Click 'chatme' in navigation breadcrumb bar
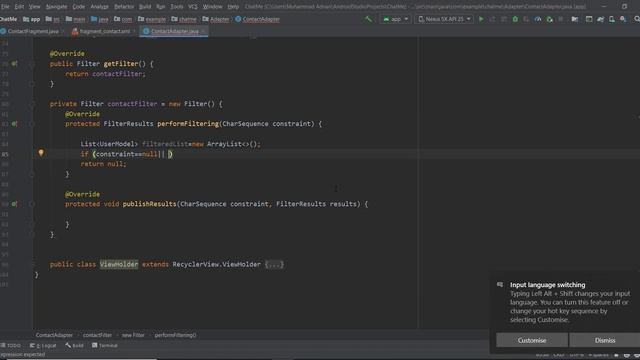 tap(184, 19)
